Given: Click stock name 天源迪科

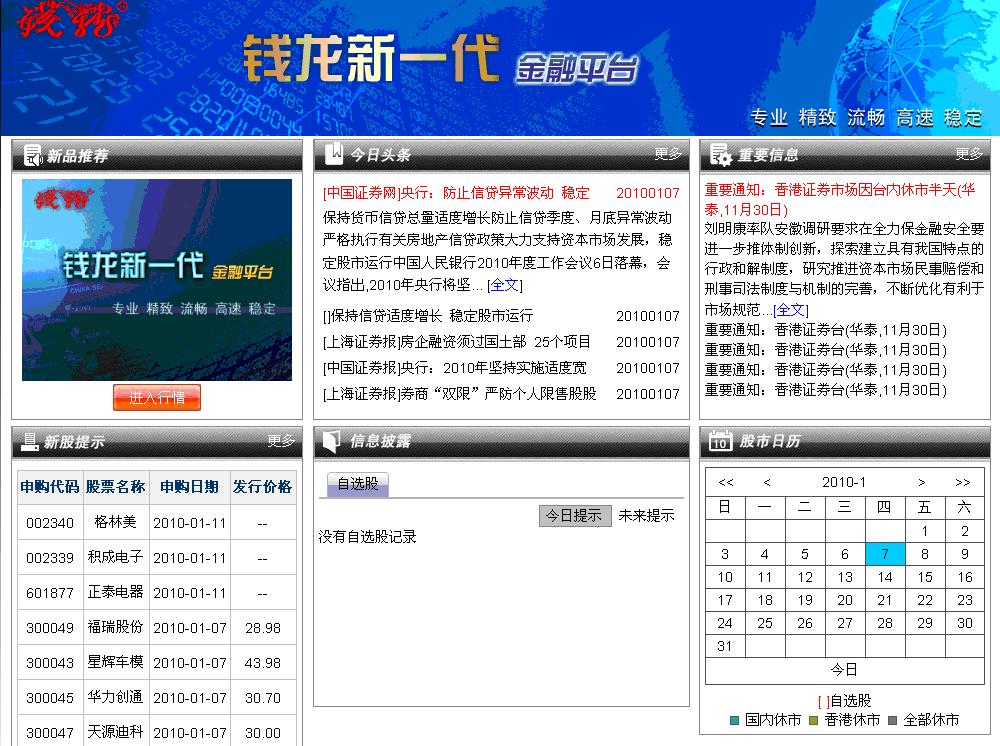Looking at the screenshot, I should [x=115, y=733].
